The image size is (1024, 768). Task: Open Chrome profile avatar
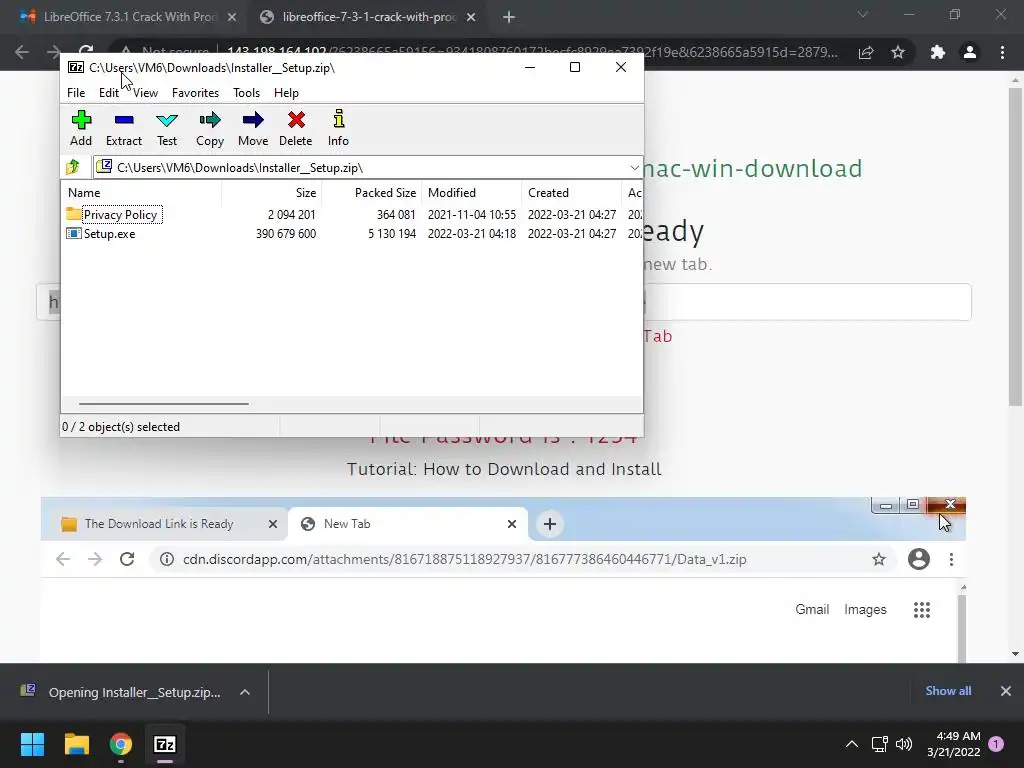[x=970, y=52]
